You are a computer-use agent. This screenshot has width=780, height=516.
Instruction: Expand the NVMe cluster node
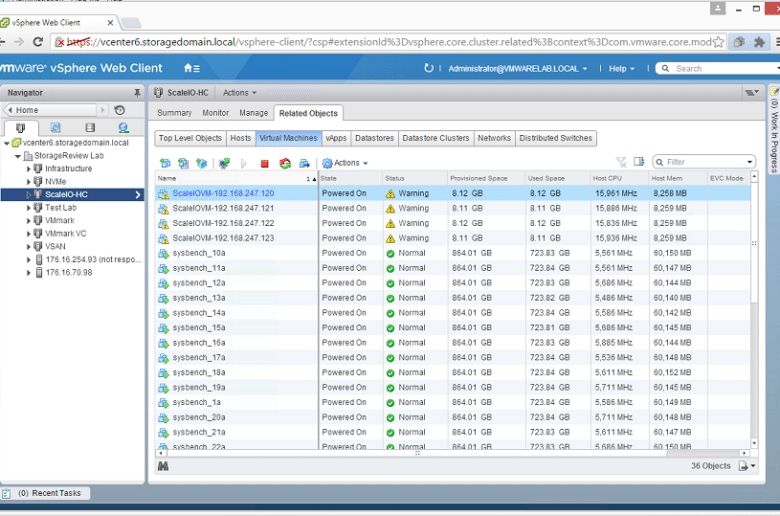(29, 182)
